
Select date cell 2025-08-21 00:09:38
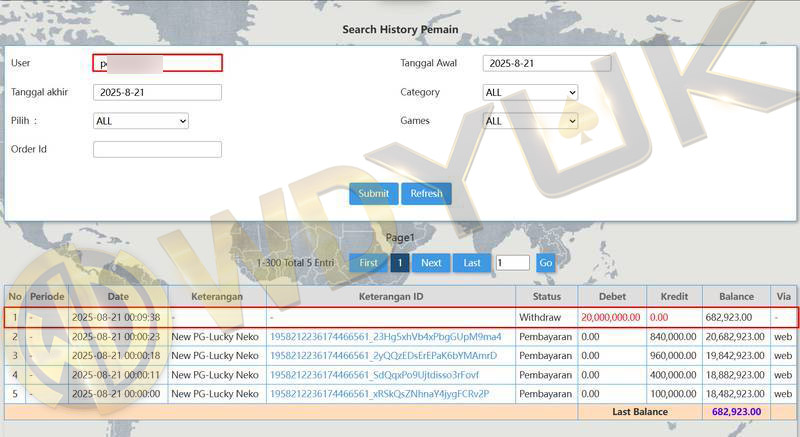[116, 317]
